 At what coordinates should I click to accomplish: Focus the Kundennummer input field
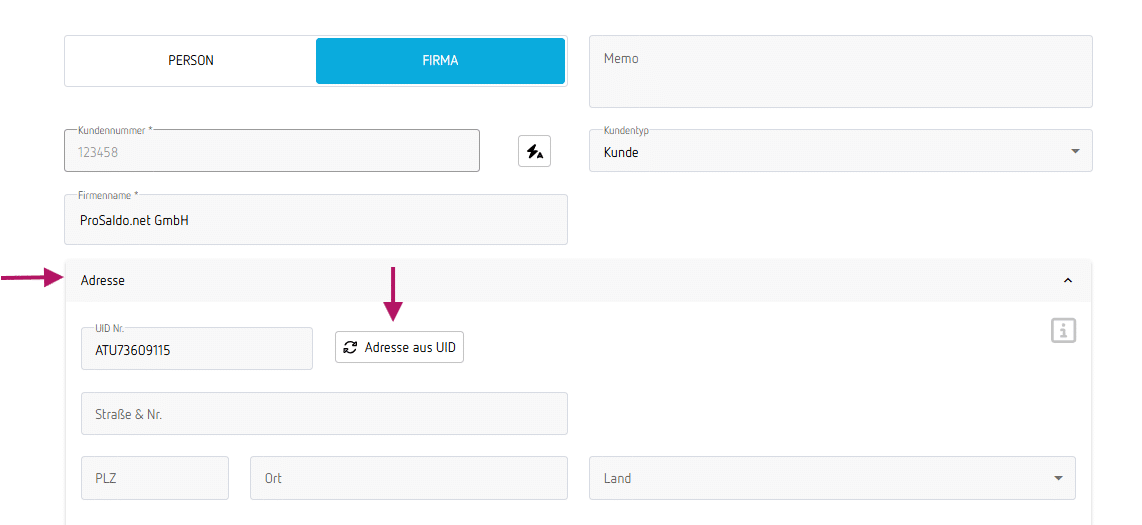click(x=272, y=152)
